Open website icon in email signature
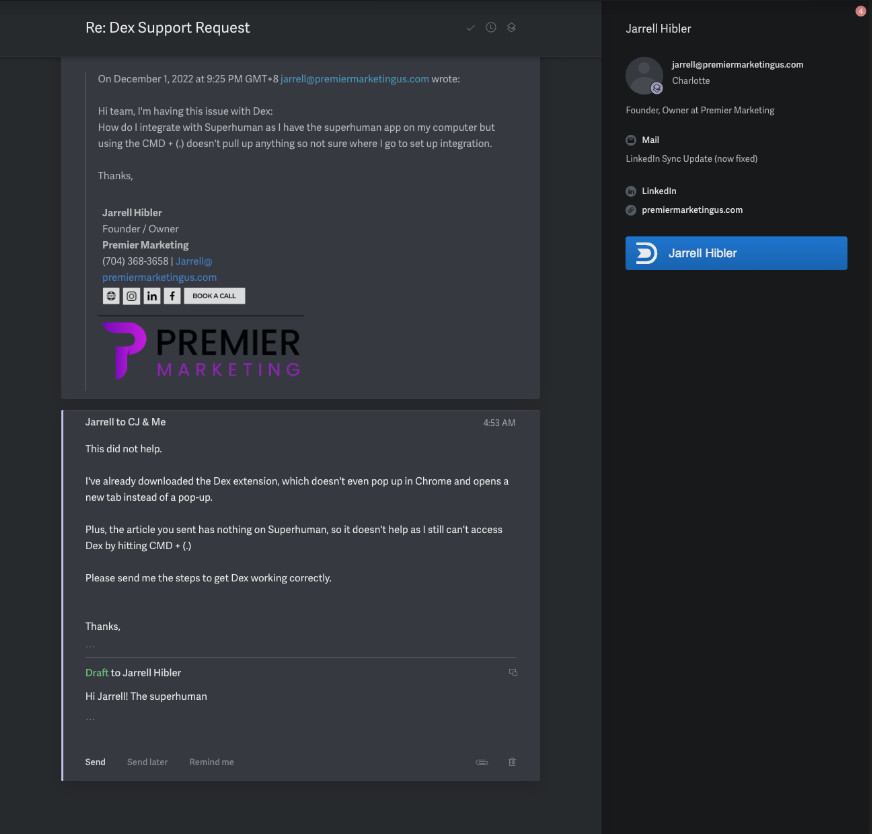 point(111,296)
